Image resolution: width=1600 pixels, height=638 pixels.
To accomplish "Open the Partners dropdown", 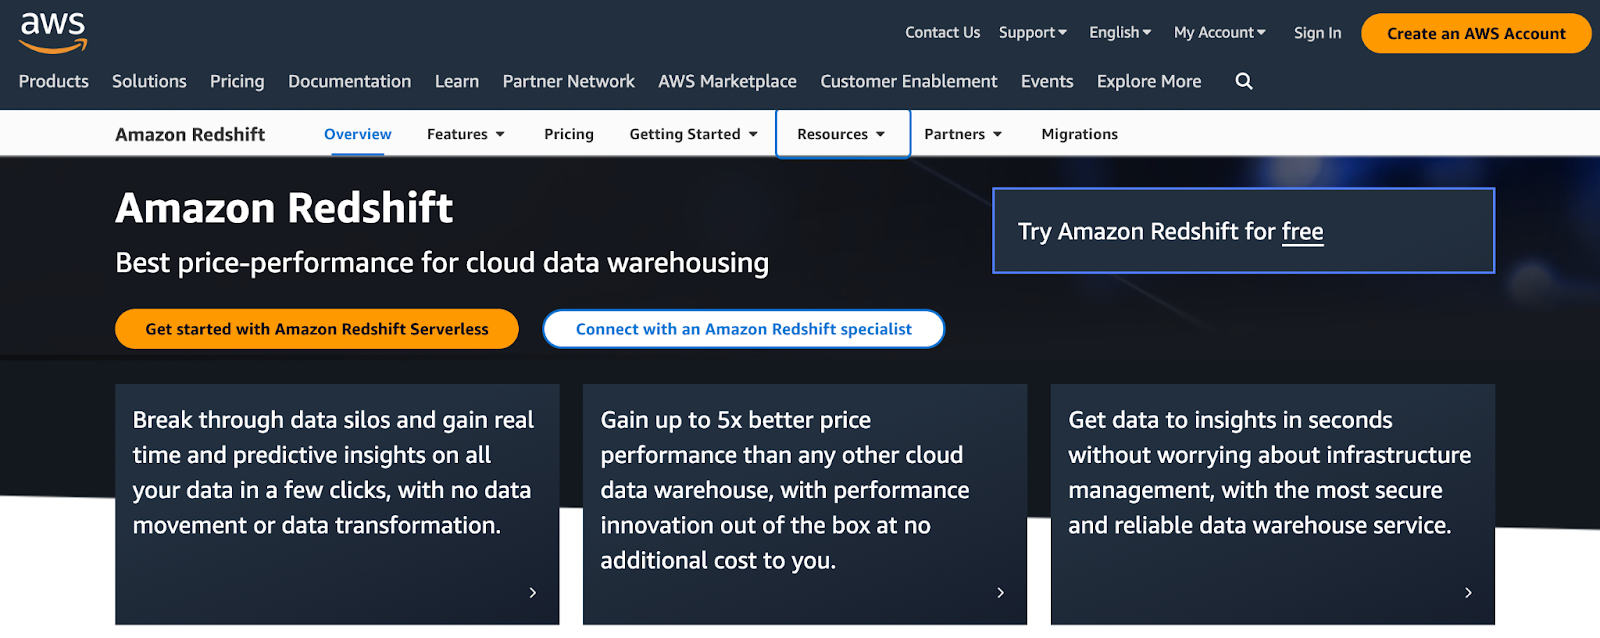I will 963,134.
